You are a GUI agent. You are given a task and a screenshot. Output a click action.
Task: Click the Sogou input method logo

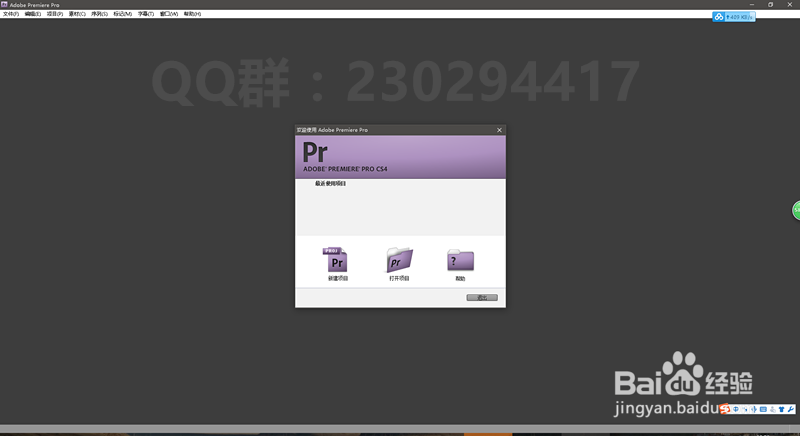click(x=725, y=409)
